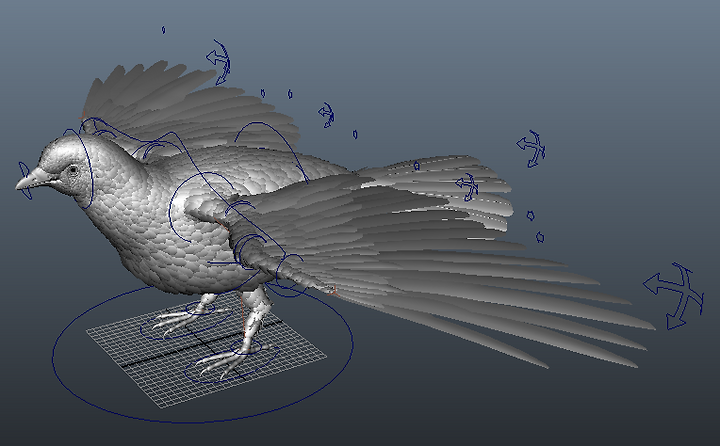Select the arrow control overlapping the upper tail feathers
Viewport: 720px width, 446px height.
467,186
